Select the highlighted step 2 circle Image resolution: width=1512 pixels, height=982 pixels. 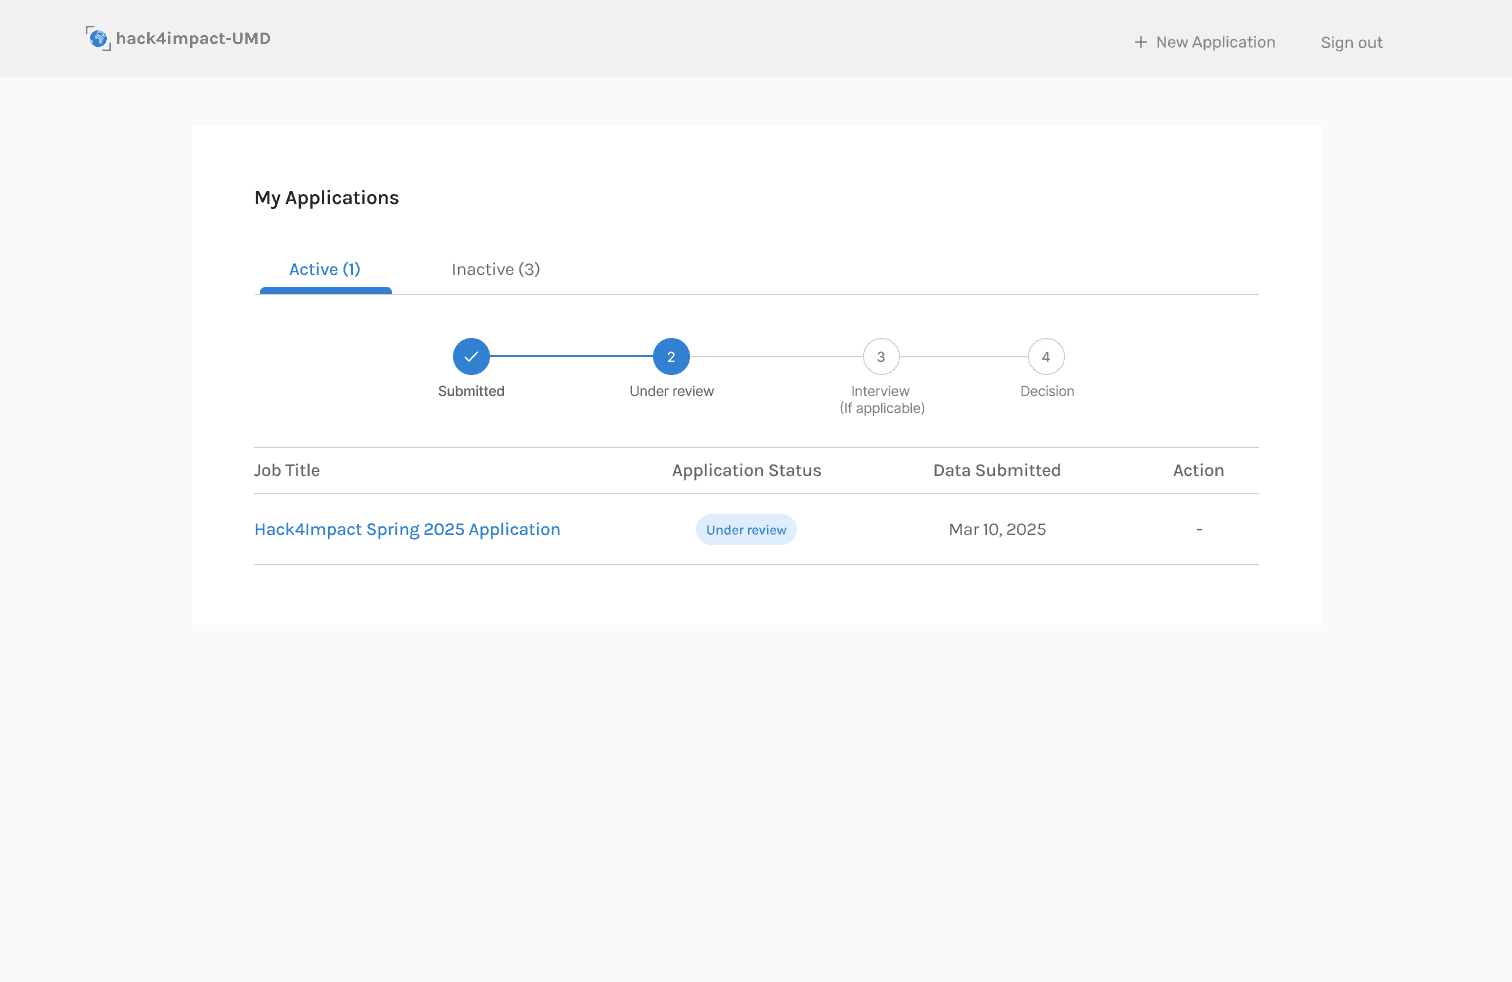(x=671, y=356)
